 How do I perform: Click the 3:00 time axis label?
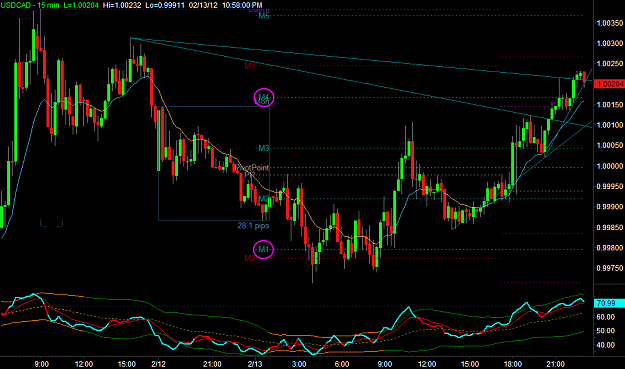click(299, 364)
